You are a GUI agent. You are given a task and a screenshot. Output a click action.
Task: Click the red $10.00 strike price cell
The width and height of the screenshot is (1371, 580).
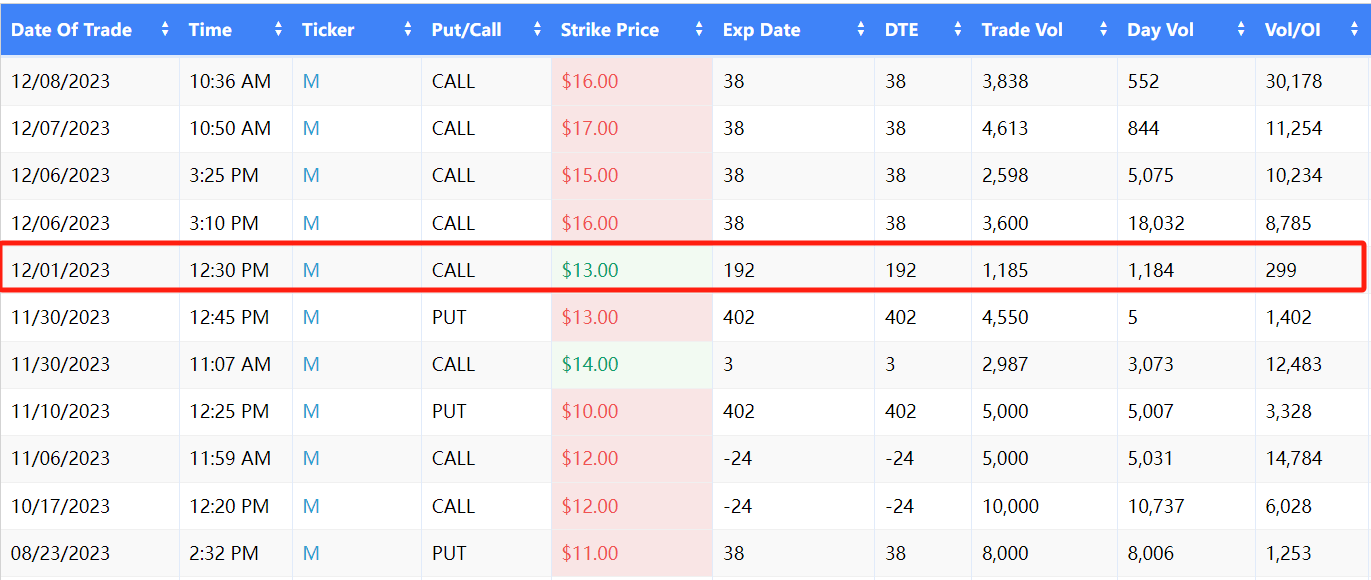coord(590,411)
